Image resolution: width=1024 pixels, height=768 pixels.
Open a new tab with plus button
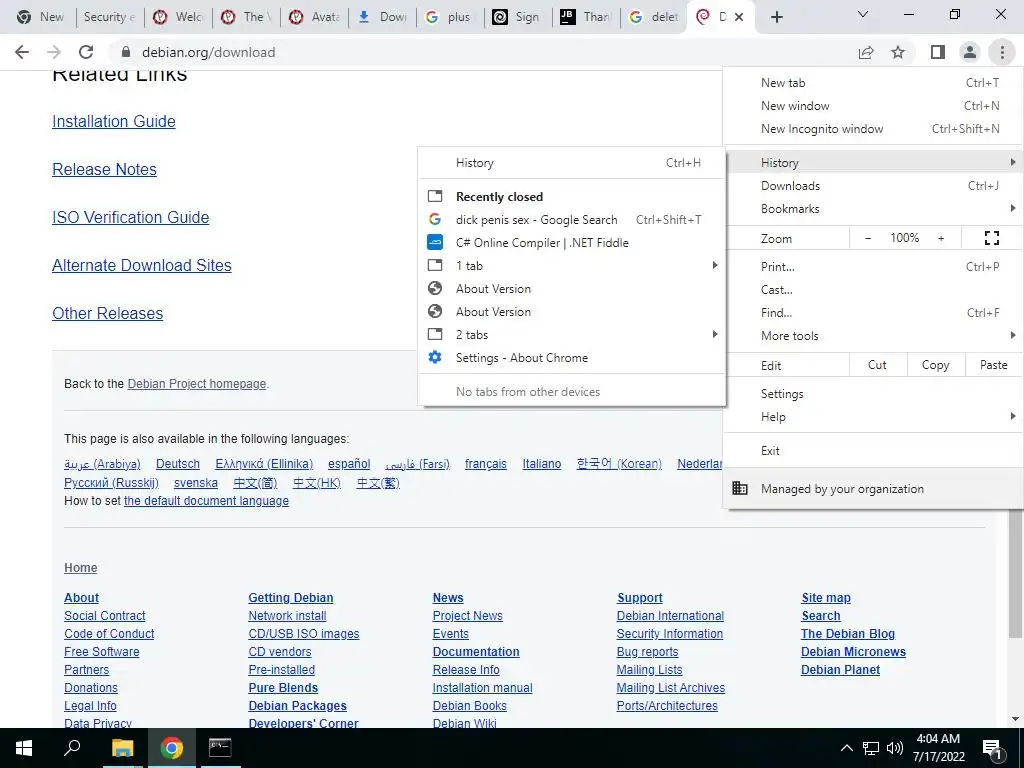[776, 17]
